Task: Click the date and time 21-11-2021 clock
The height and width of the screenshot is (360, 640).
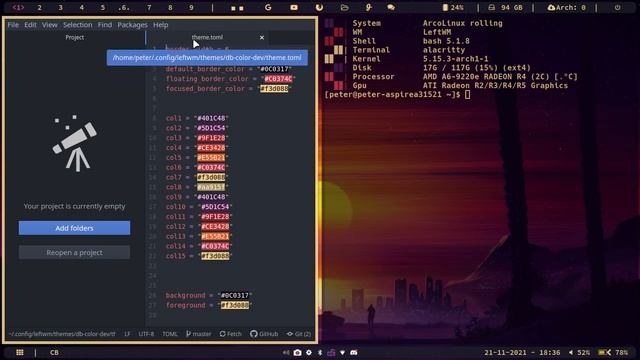Action: 522,352
